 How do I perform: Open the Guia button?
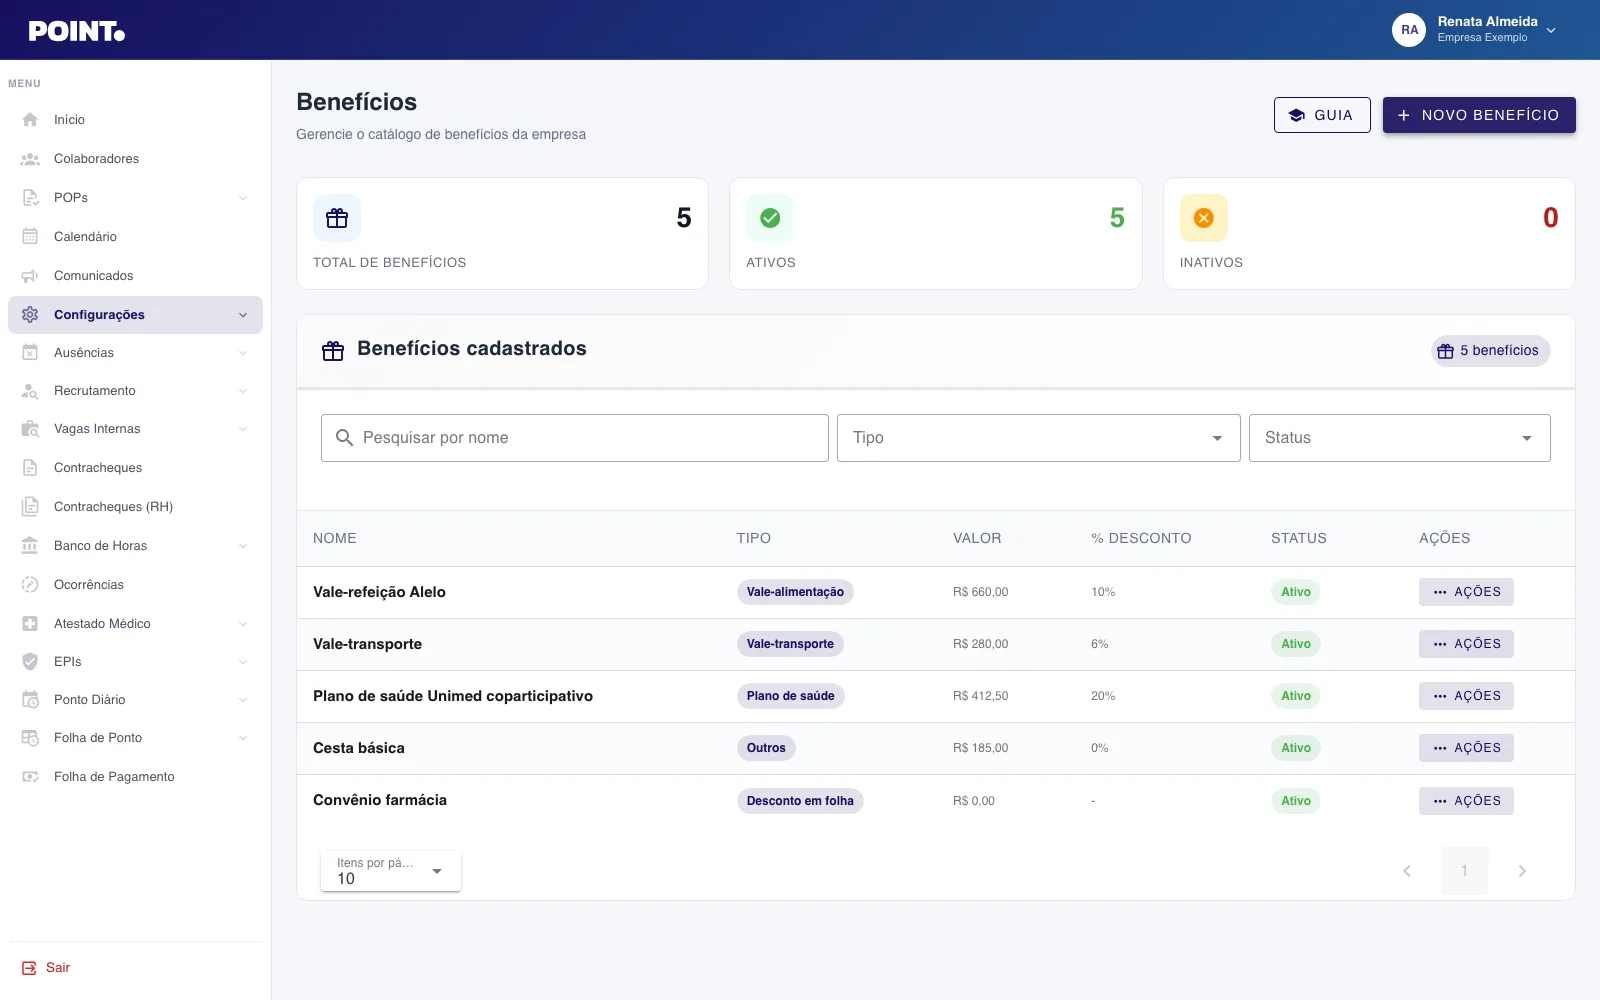point(1322,115)
